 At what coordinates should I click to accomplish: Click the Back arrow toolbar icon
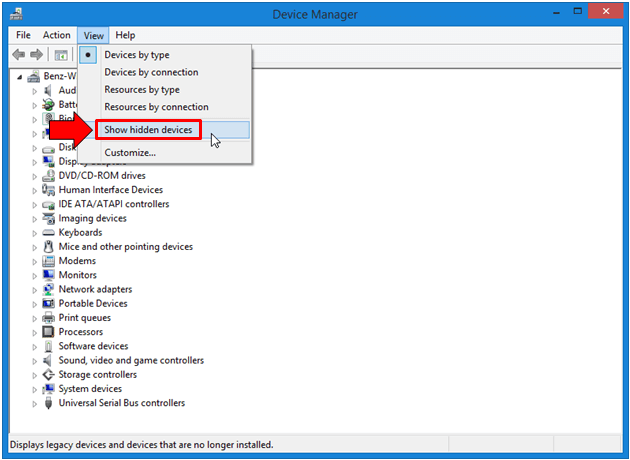[x=19, y=54]
